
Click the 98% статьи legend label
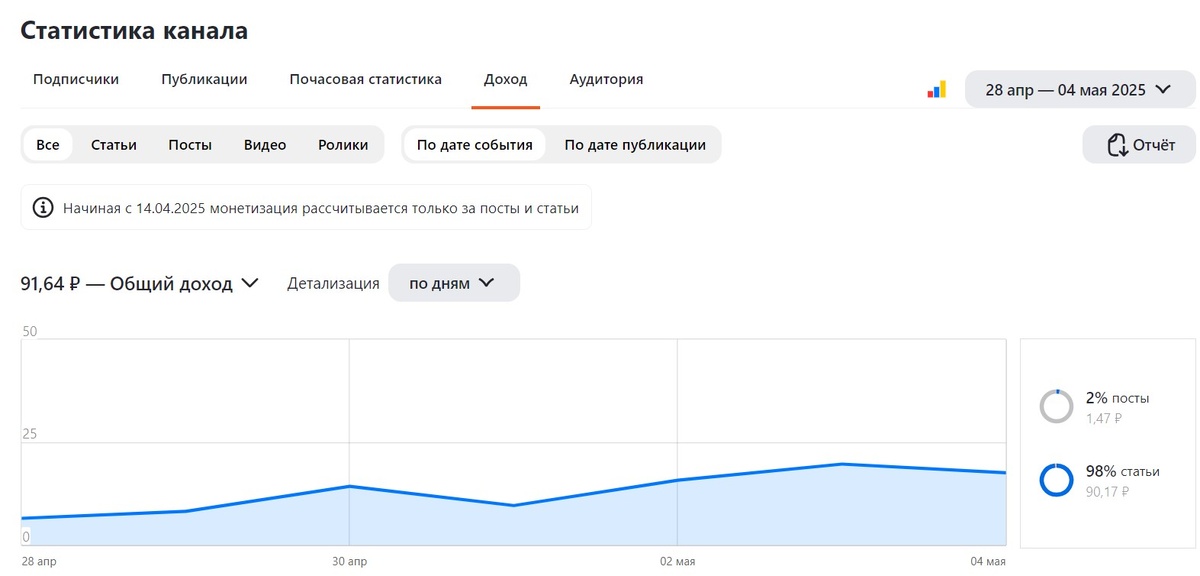1123,471
